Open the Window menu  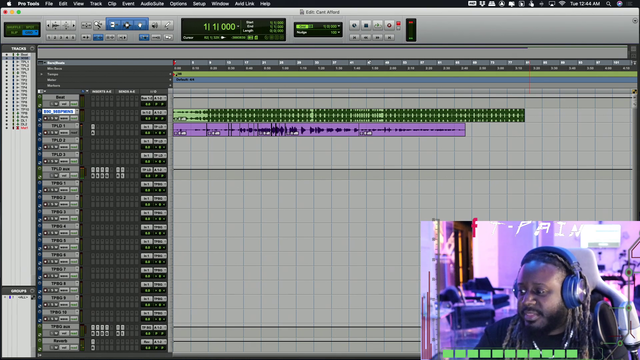pos(220,4)
